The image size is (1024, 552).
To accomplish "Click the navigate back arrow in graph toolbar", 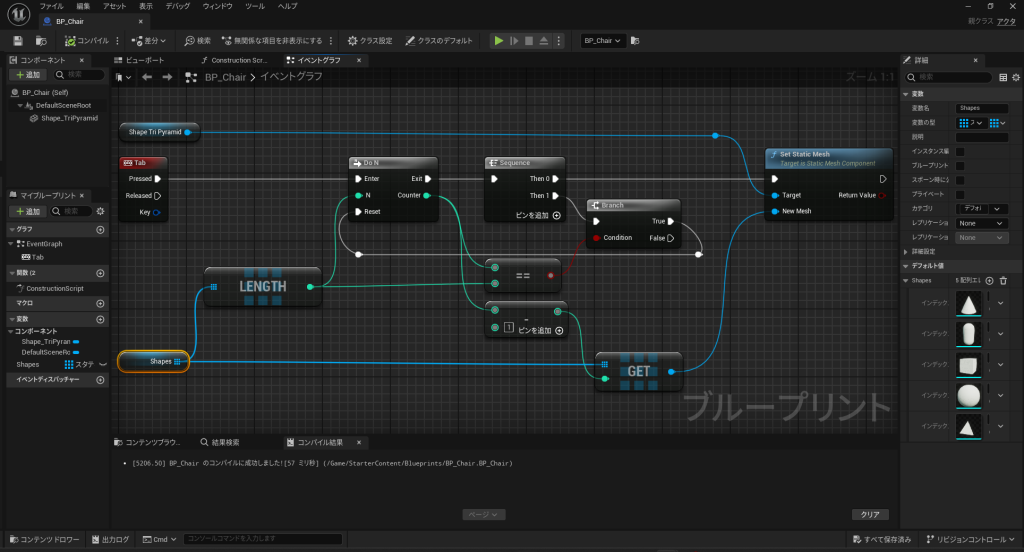I will 147,77.
